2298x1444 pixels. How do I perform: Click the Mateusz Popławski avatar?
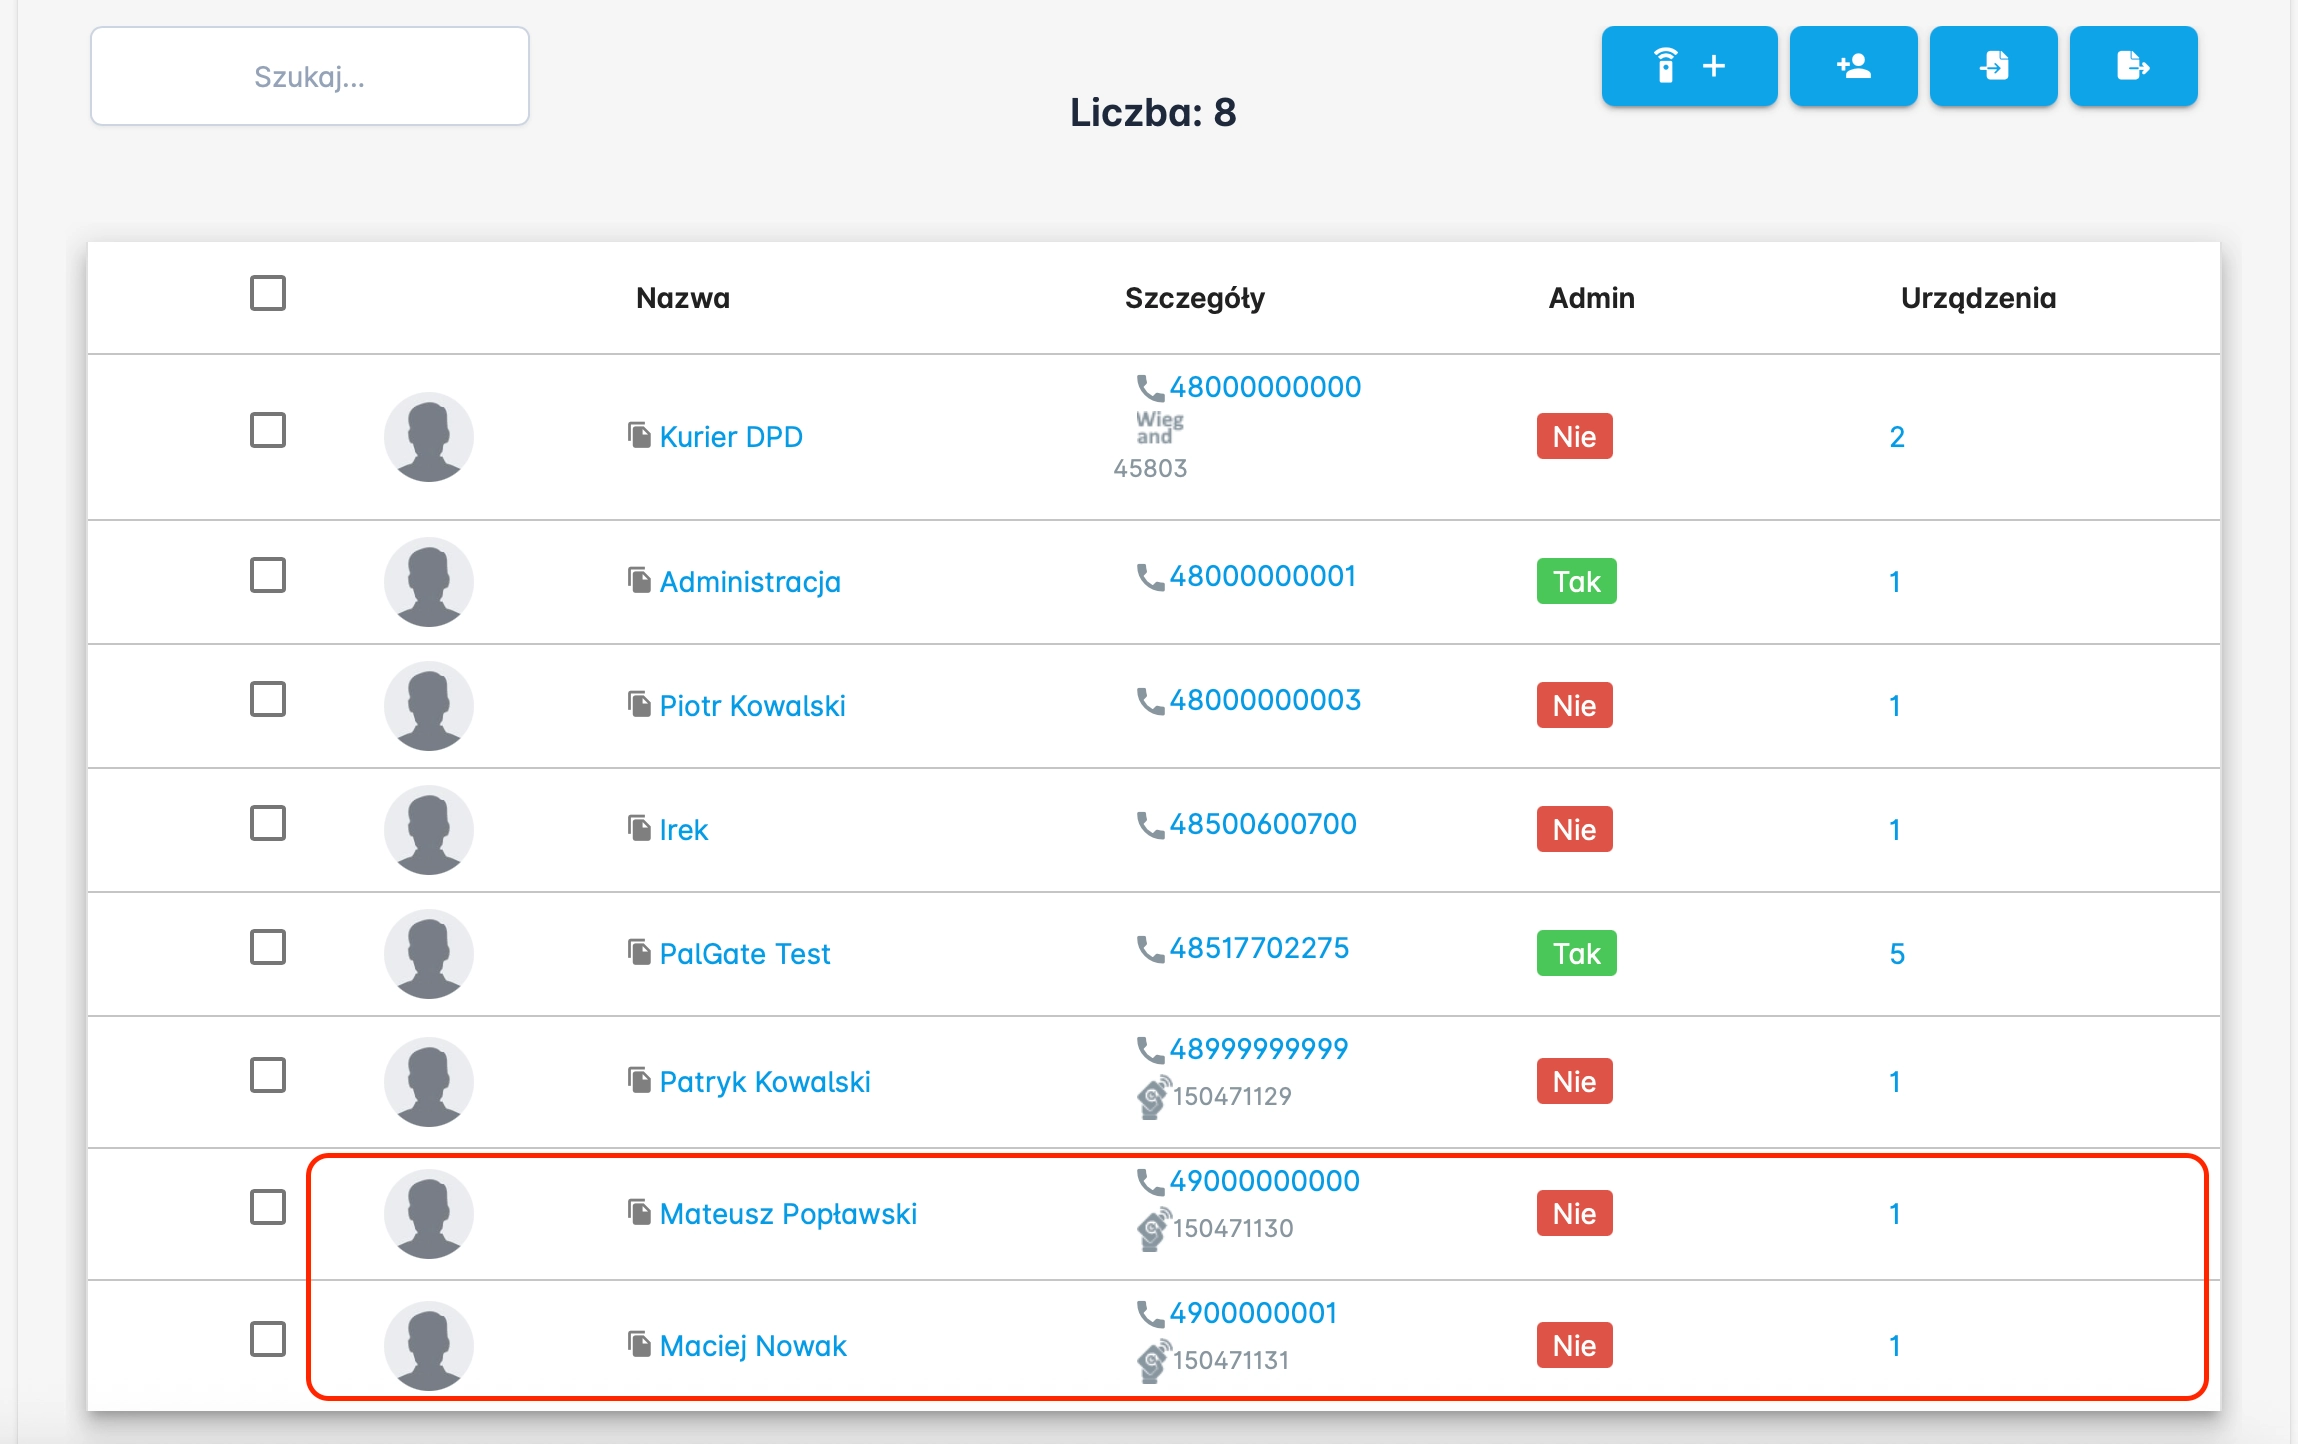429,1214
